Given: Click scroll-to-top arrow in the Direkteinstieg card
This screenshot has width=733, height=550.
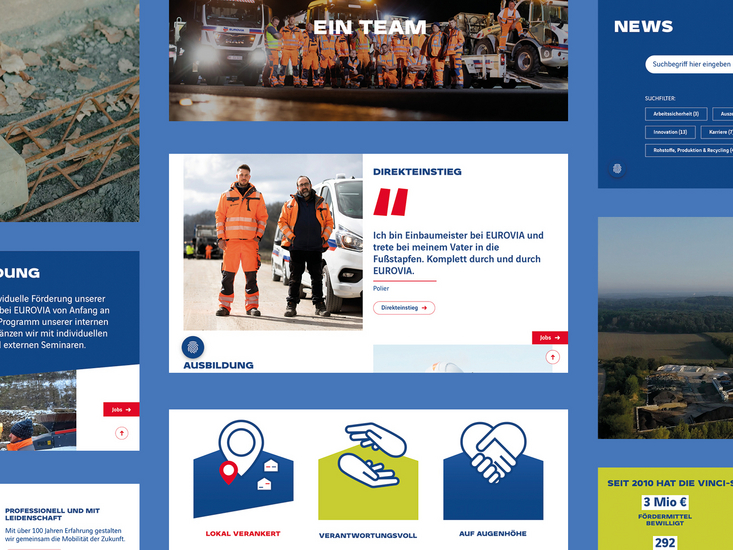Looking at the screenshot, I should click(552, 357).
